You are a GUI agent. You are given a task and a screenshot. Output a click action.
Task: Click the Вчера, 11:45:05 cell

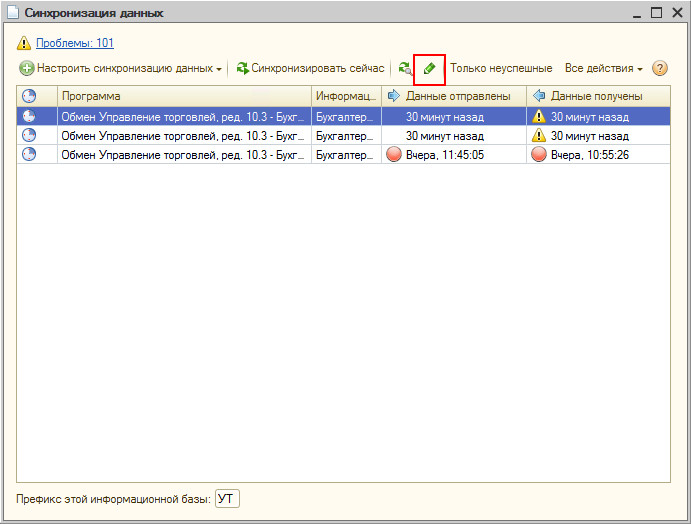coord(454,154)
